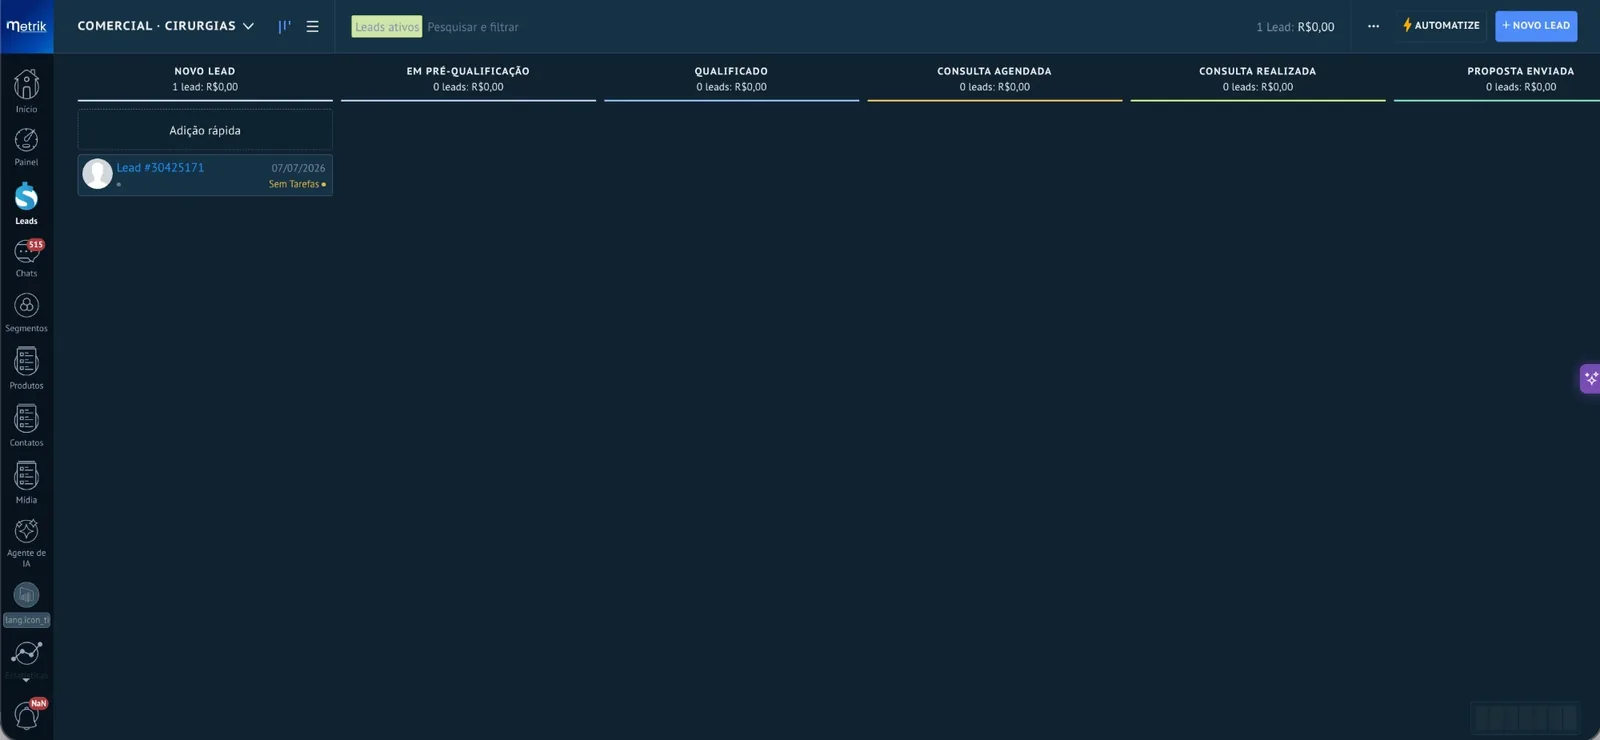The height and width of the screenshot is (740, 1600).
Task: Open notifications bell with NaN badge
Action: (x=26, y=716)
